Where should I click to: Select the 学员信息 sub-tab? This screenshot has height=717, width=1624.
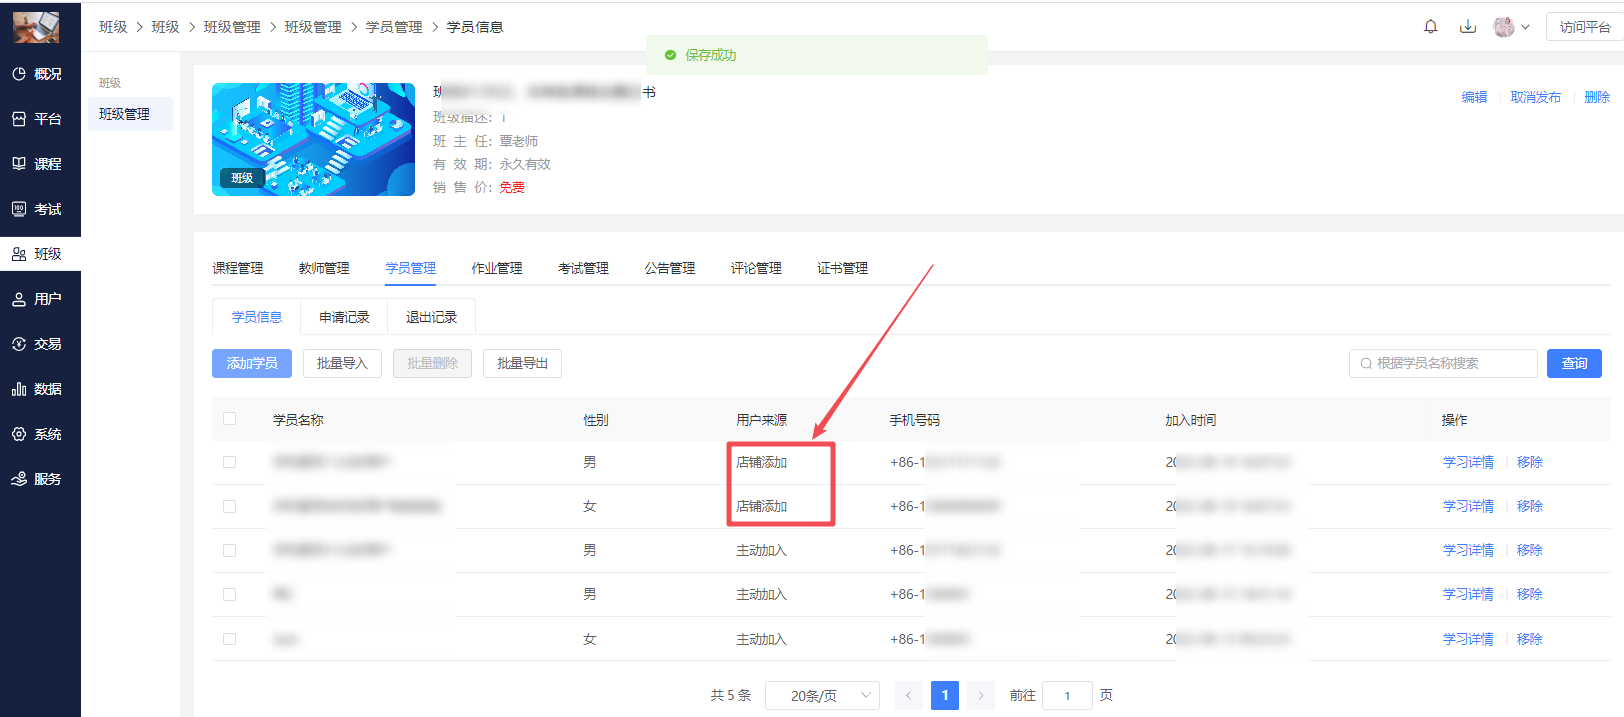pos(257,317)
